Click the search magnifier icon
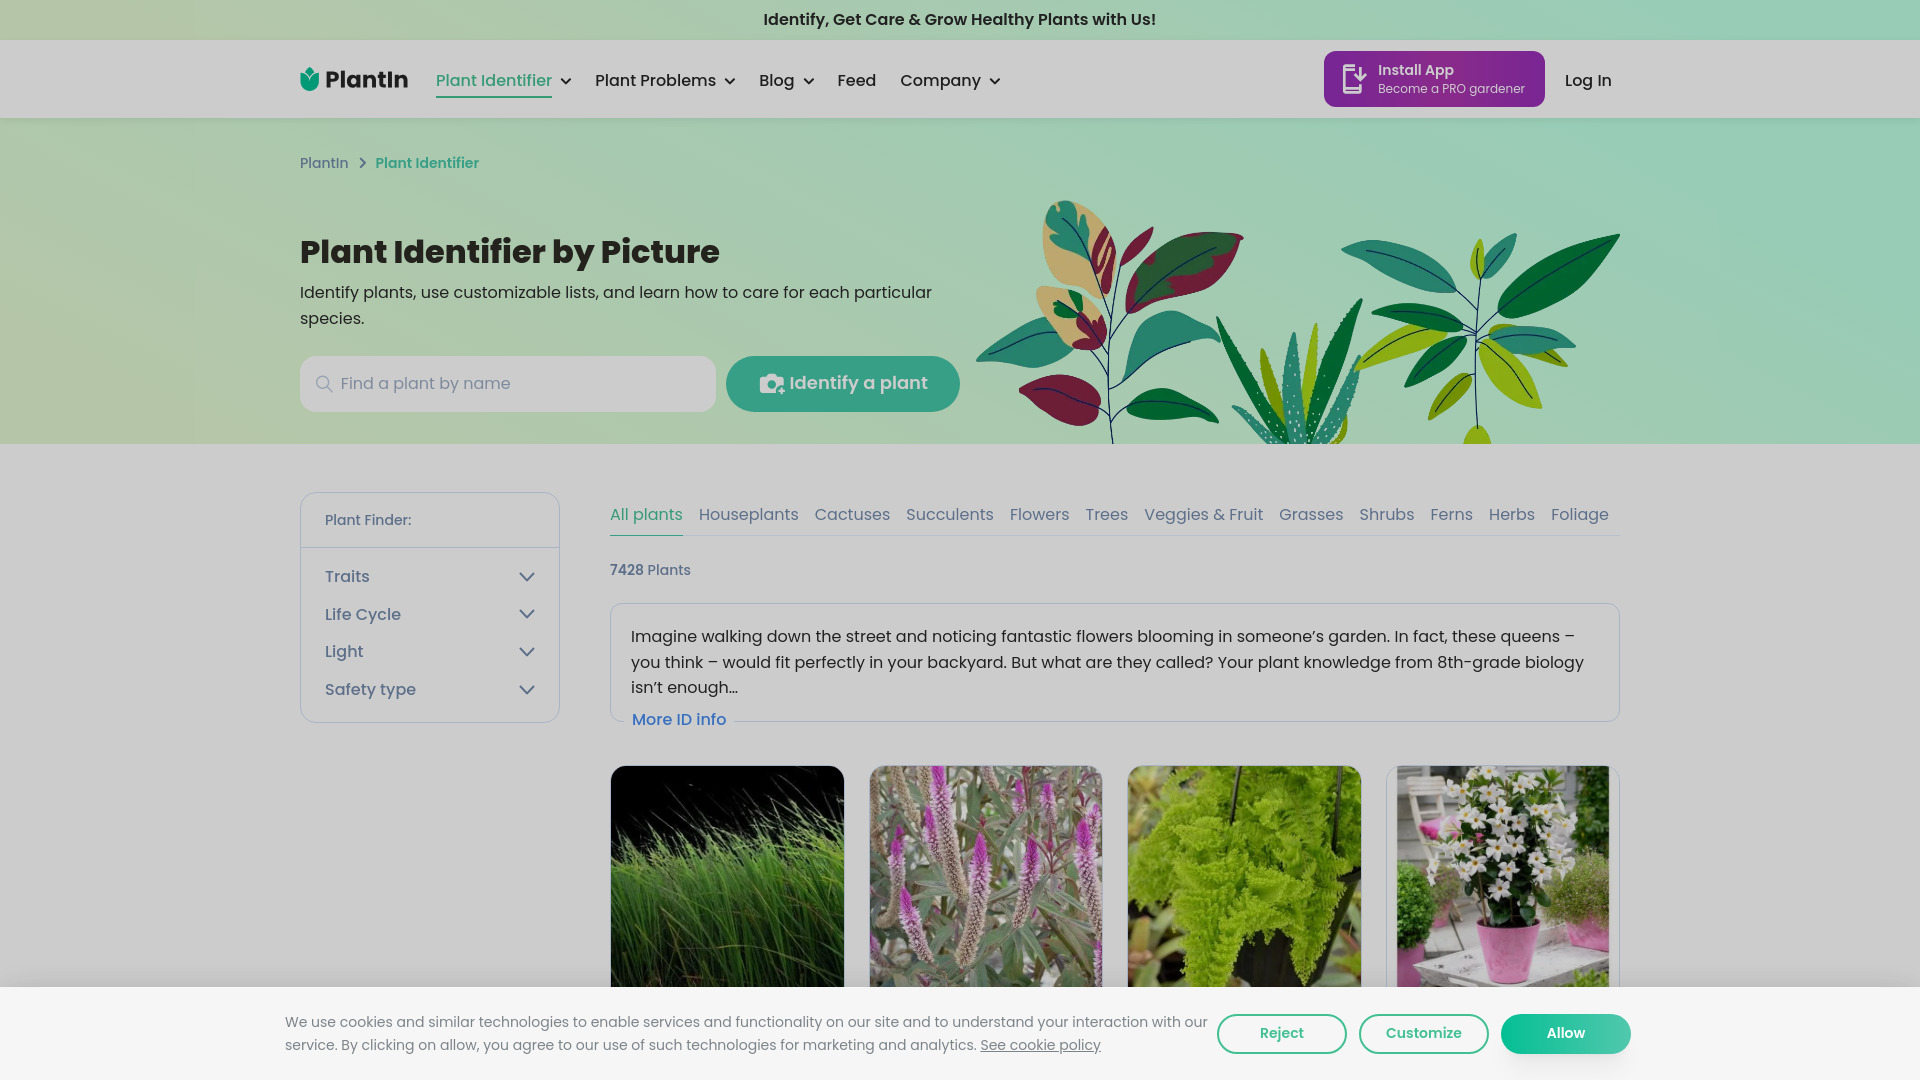Viewport: 1920px width, 1080px height. 324,382
